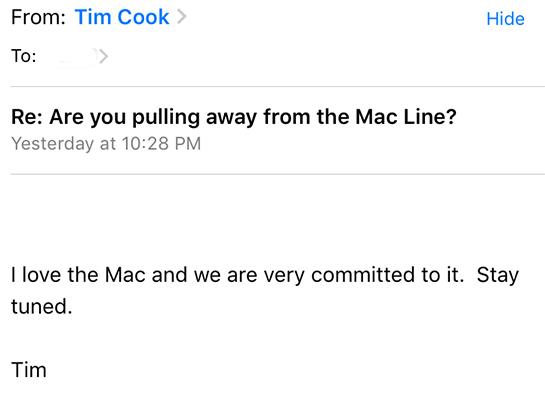Click the "Tim" signature line
Viewport: 545px width, 399px height.
pyautogui.click(x=29, y=370)
